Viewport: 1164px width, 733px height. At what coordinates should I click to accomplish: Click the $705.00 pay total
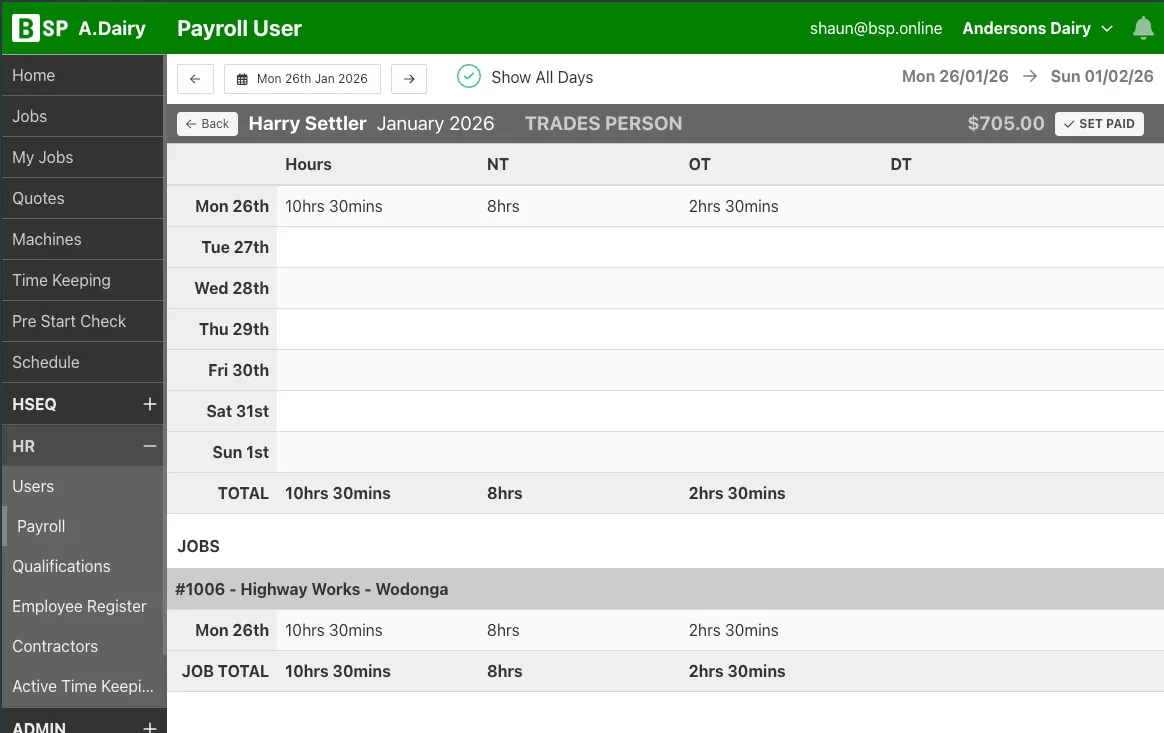pyautogui.click(x=1005, y=123)
